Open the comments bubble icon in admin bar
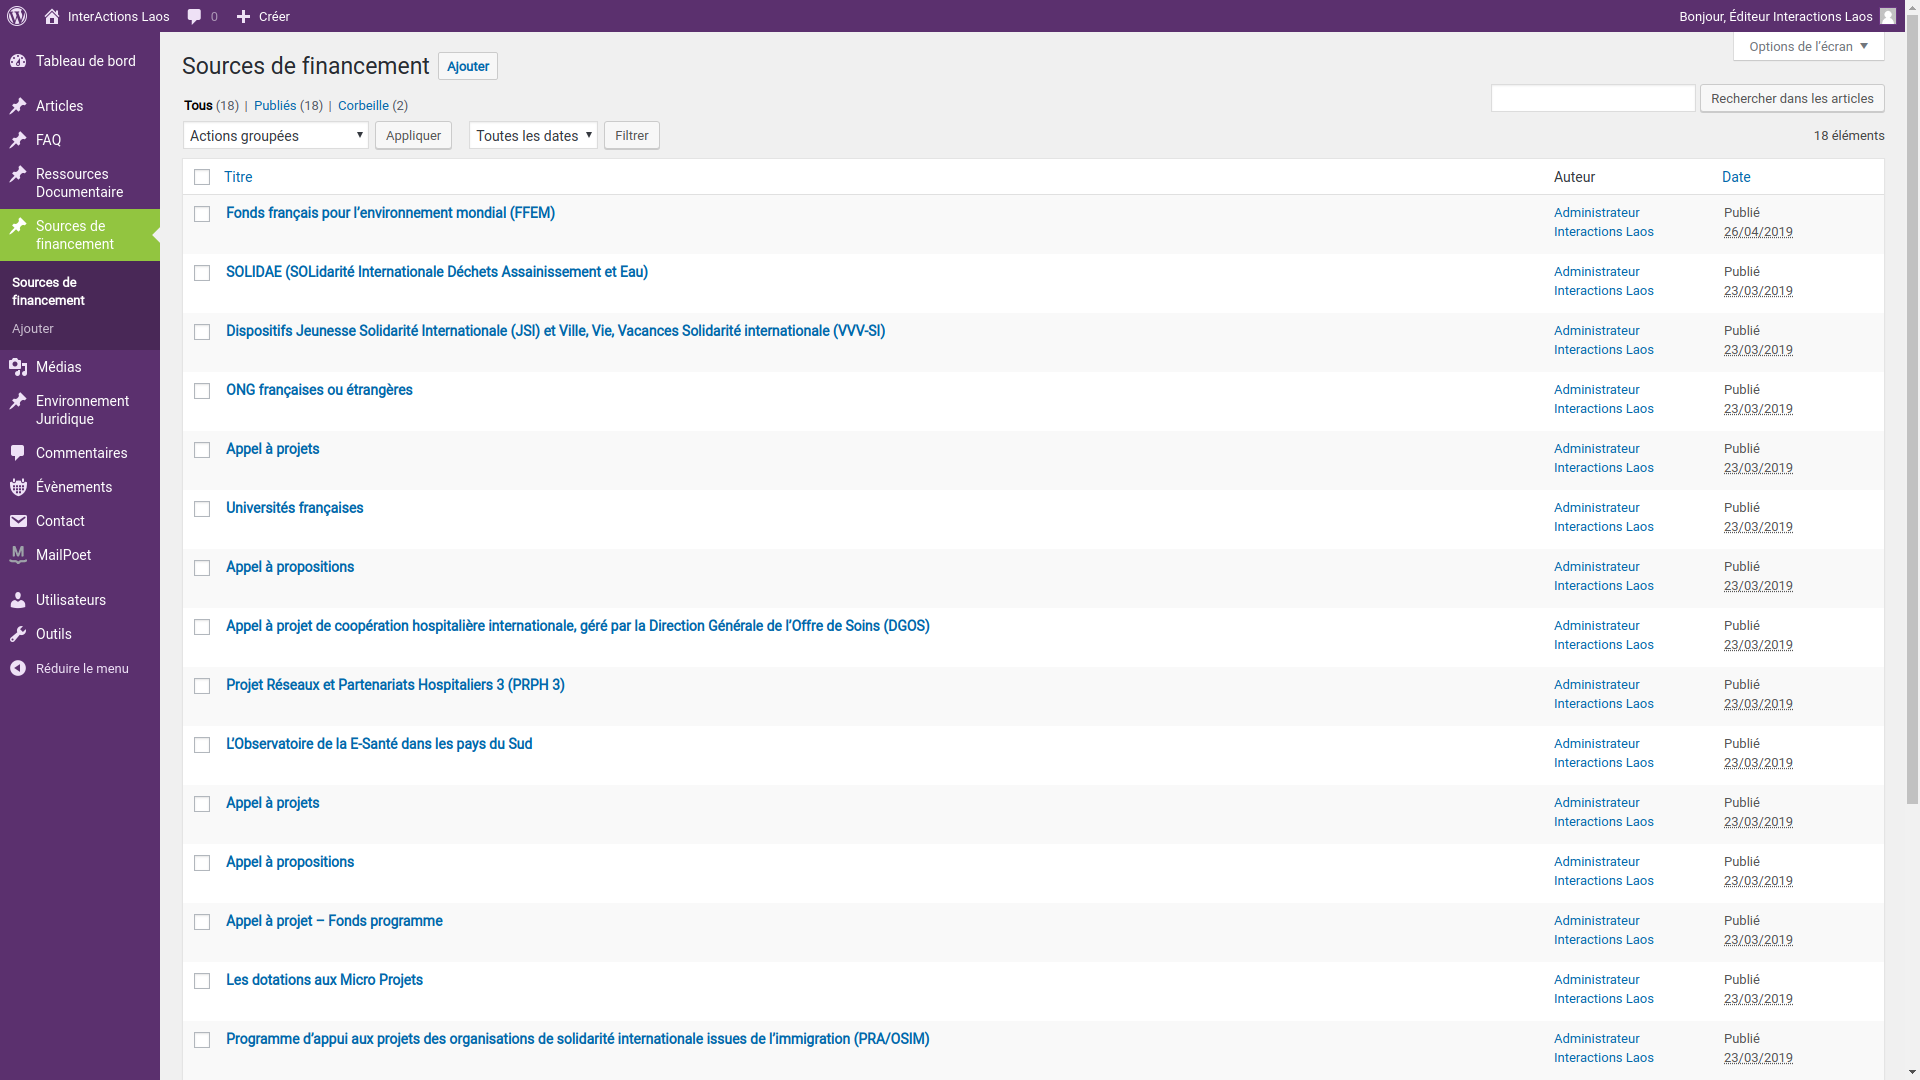1920x1080 pixels. pyautogui.click(x=194, y=16)
